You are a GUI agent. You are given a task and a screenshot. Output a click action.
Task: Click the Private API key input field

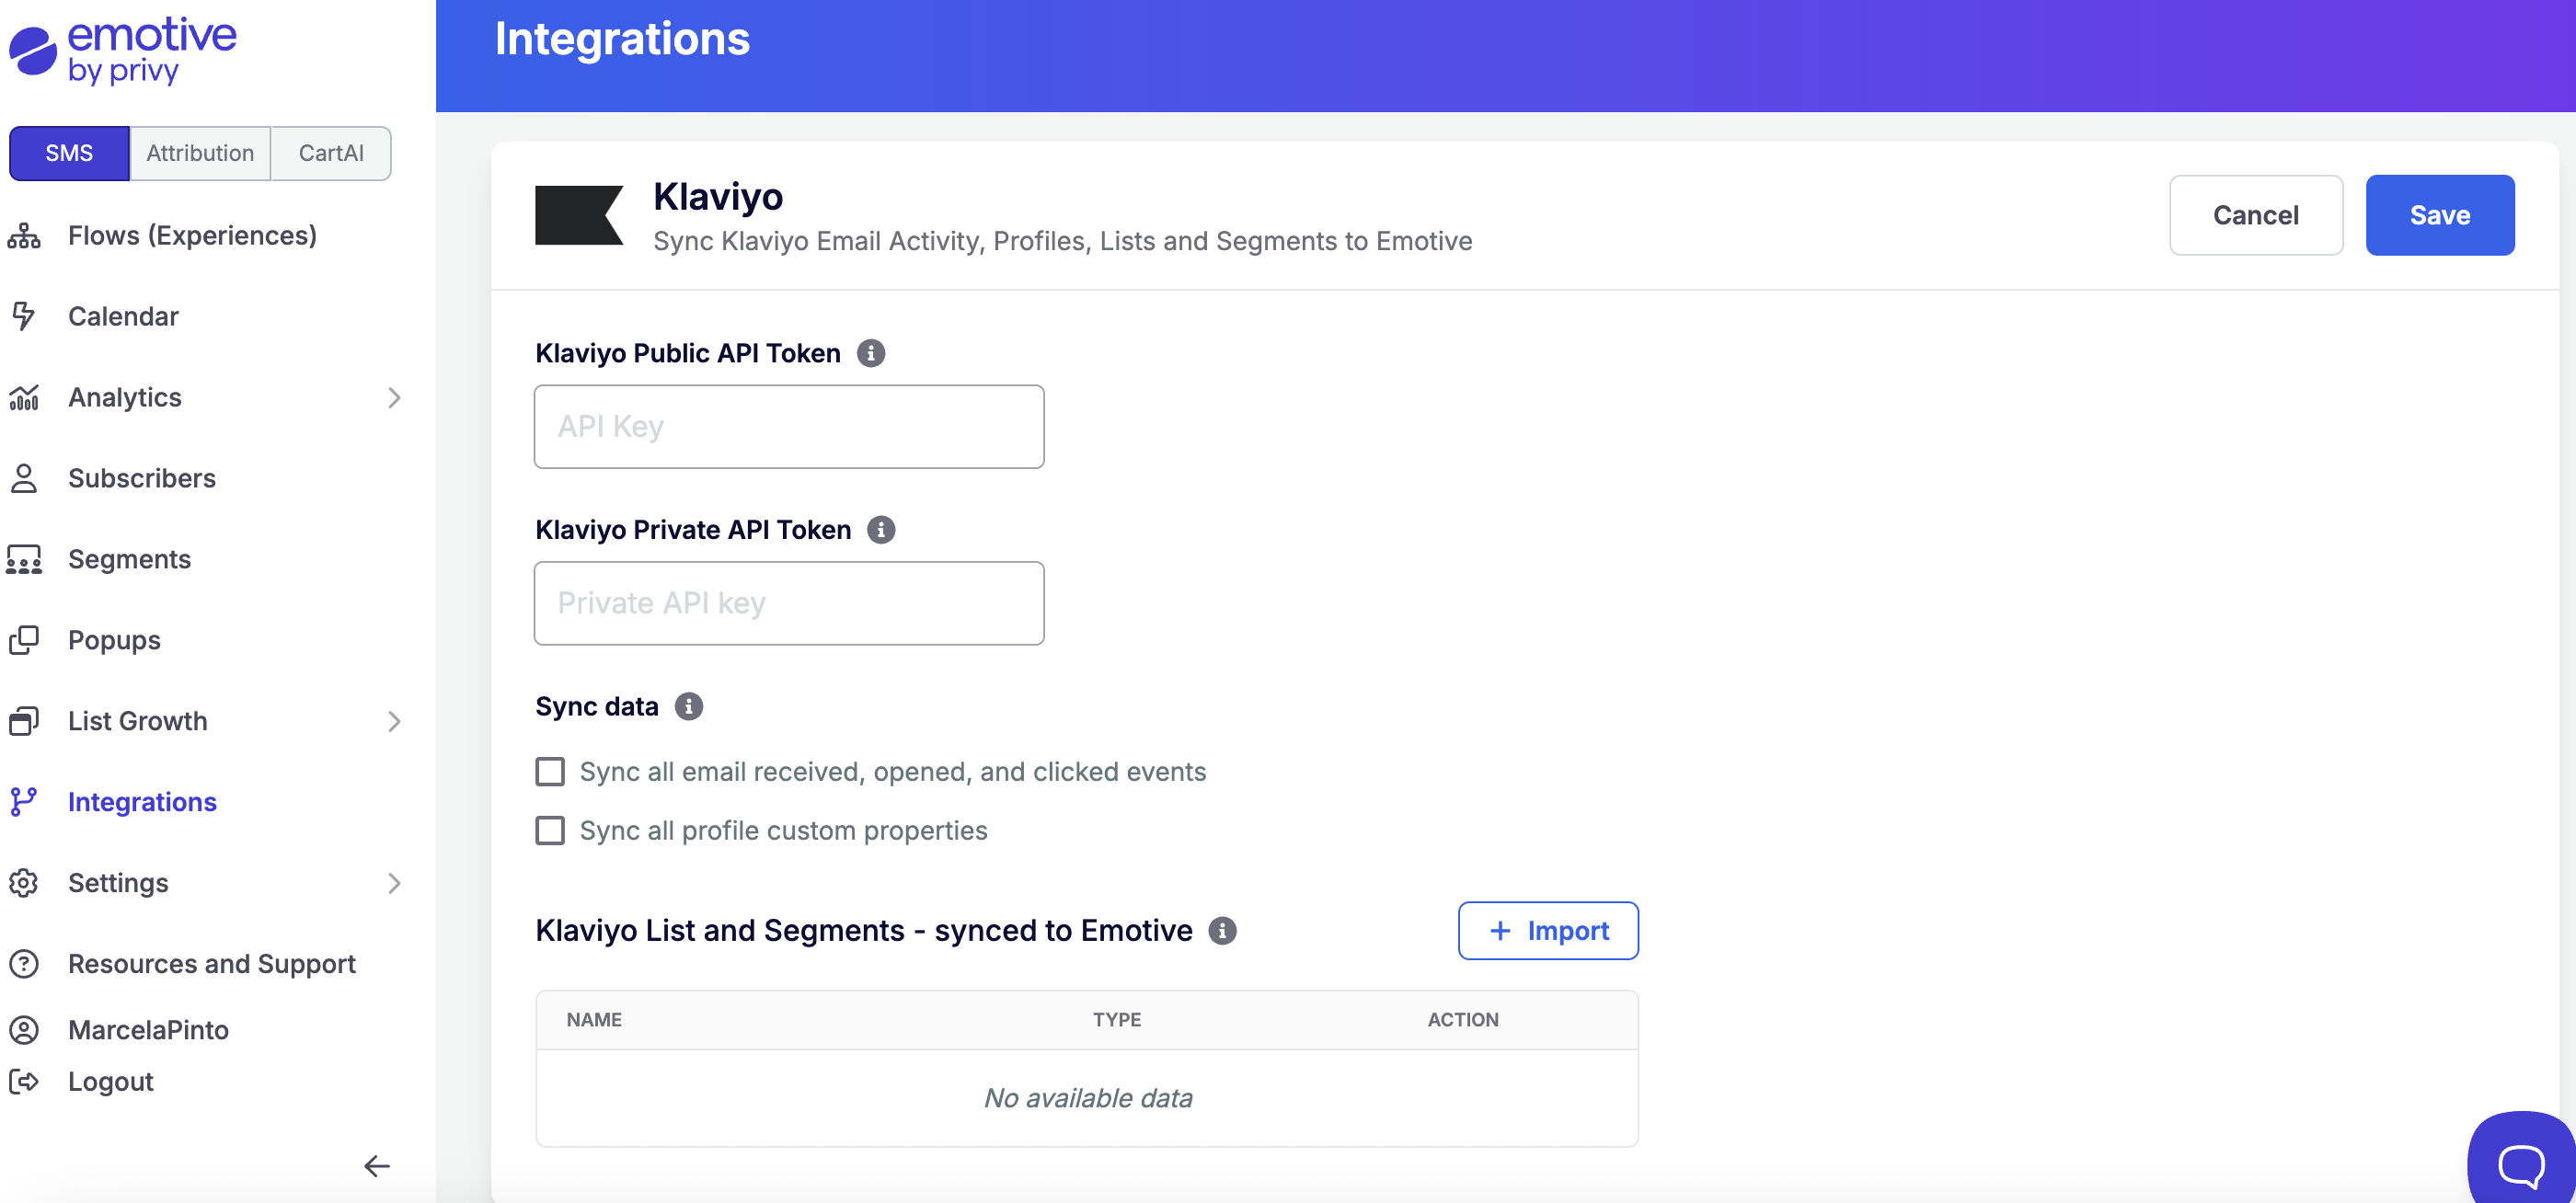[789, 603]
